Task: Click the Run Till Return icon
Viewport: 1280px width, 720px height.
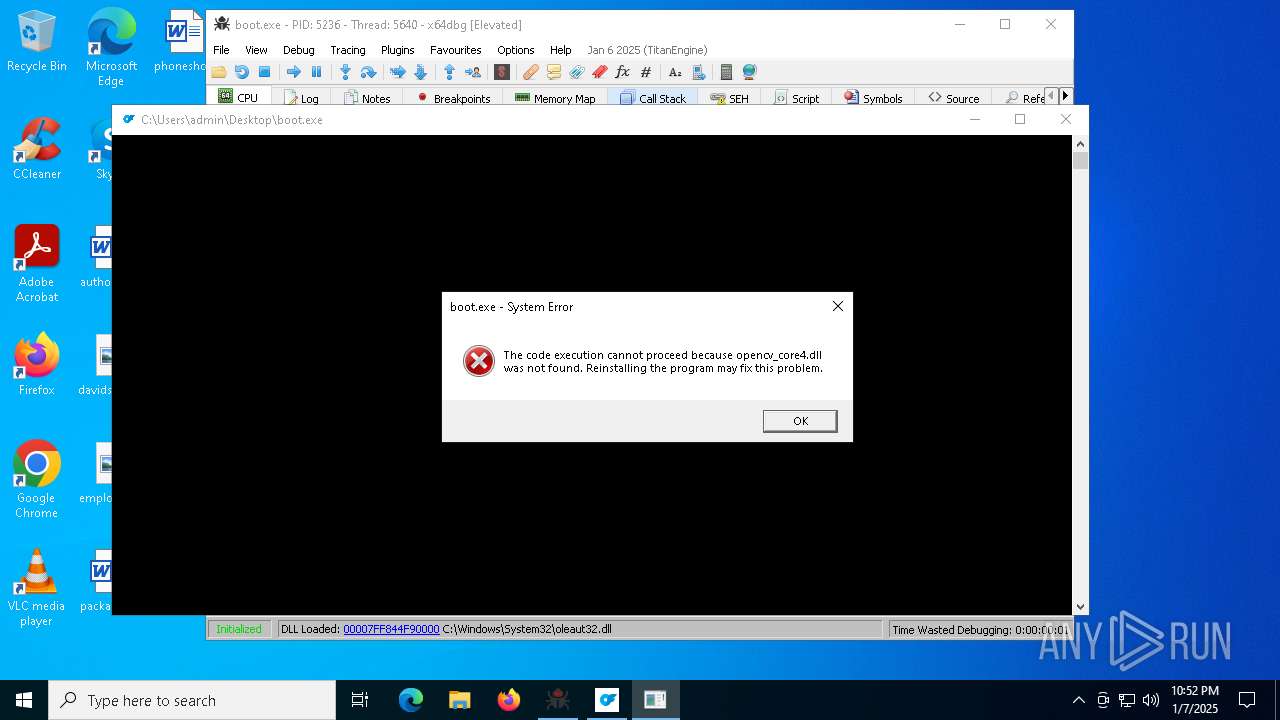Action: click(449, 72)
